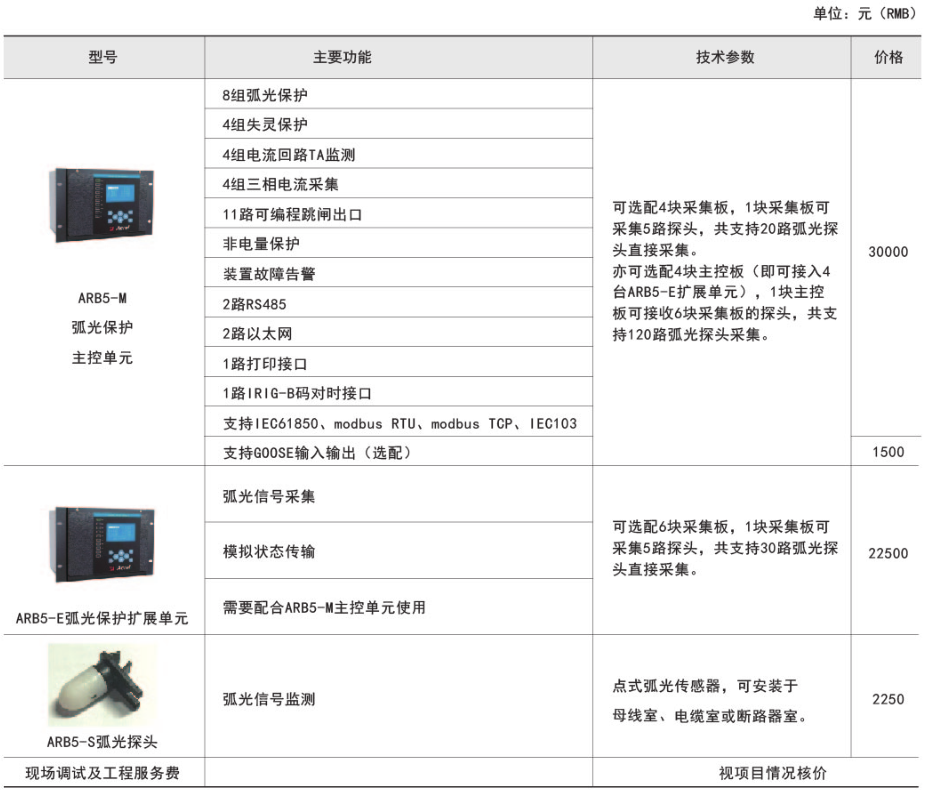Viewport: 926px width, 791px height.
Task: Click the 4组失灵保护 function row
Action: [265, 126]
